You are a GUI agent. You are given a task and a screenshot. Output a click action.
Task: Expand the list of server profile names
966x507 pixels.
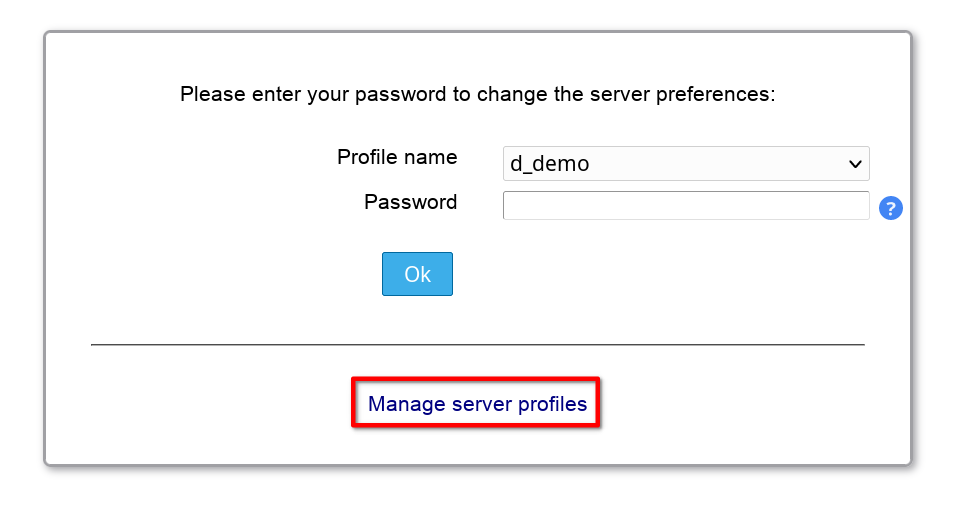pos(685,164)
